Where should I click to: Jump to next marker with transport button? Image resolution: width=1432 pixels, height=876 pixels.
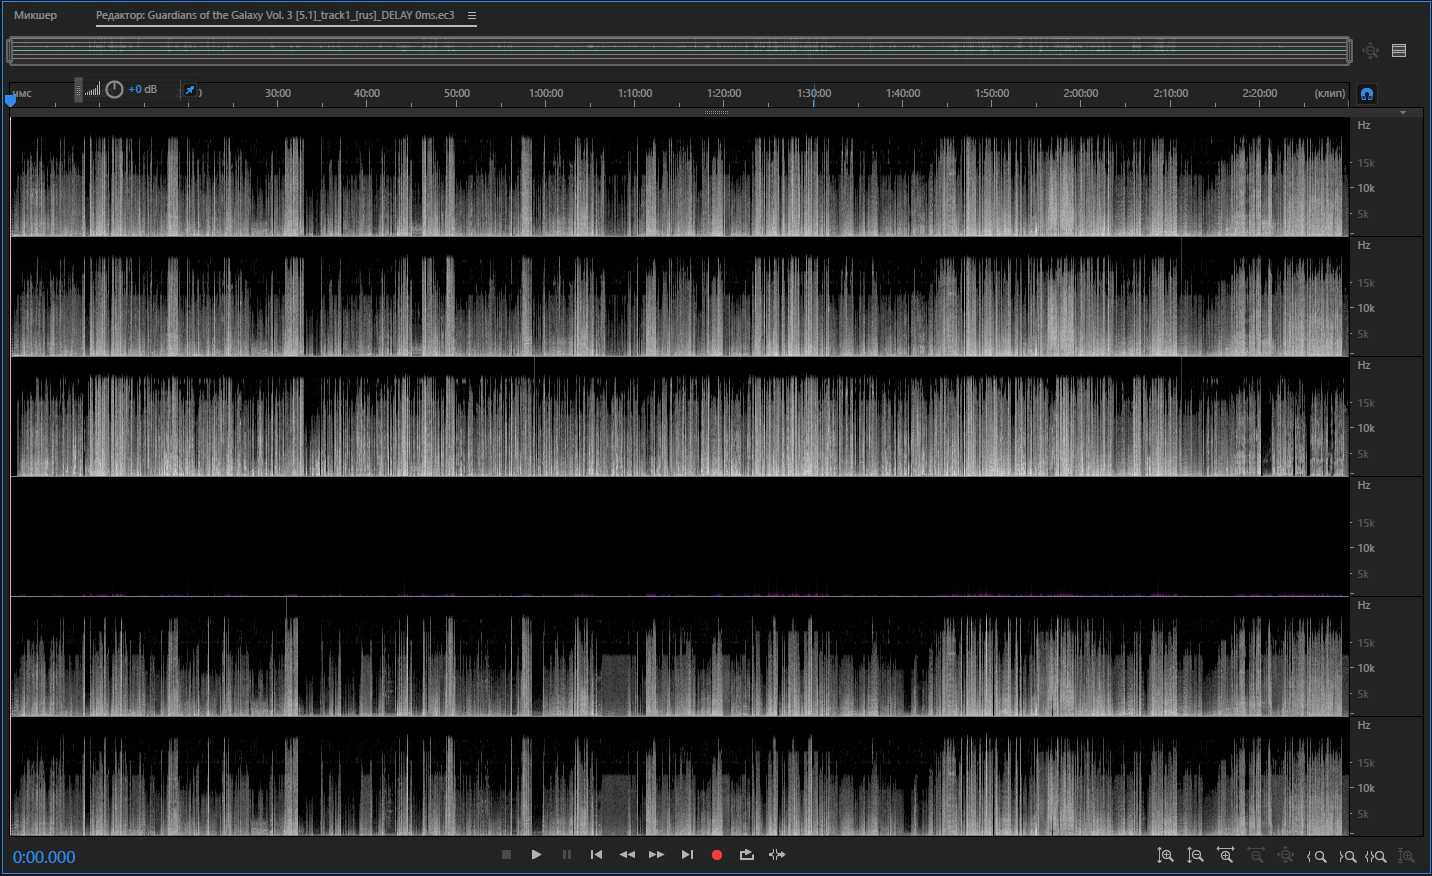(x=687, y=855)
